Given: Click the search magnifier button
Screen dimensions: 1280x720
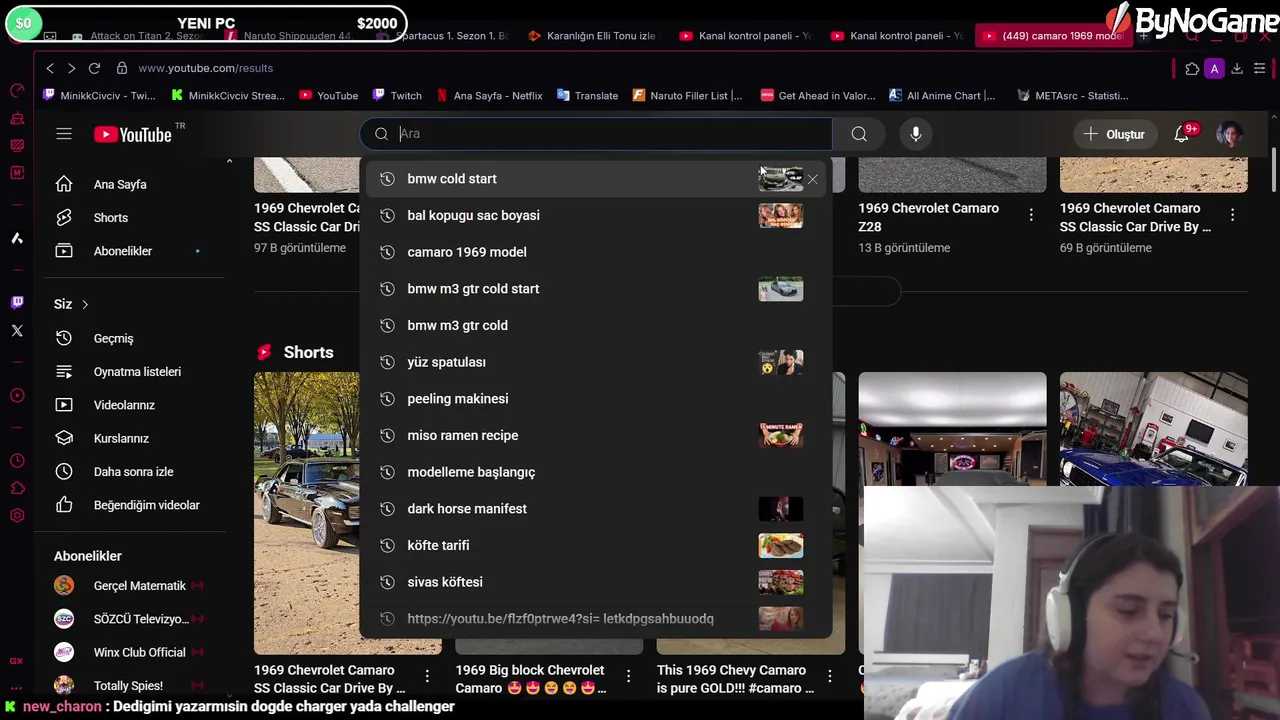Looking at the screenshot, I should pos(859,134).
